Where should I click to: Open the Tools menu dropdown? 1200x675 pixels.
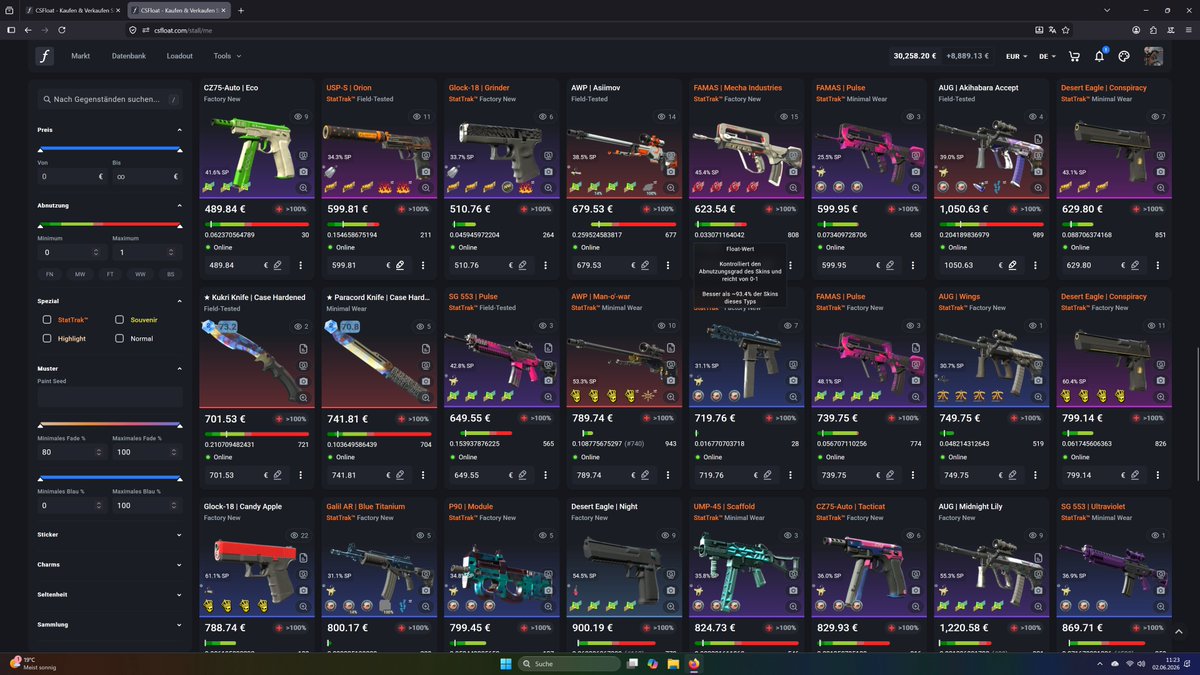coord(227,56)
